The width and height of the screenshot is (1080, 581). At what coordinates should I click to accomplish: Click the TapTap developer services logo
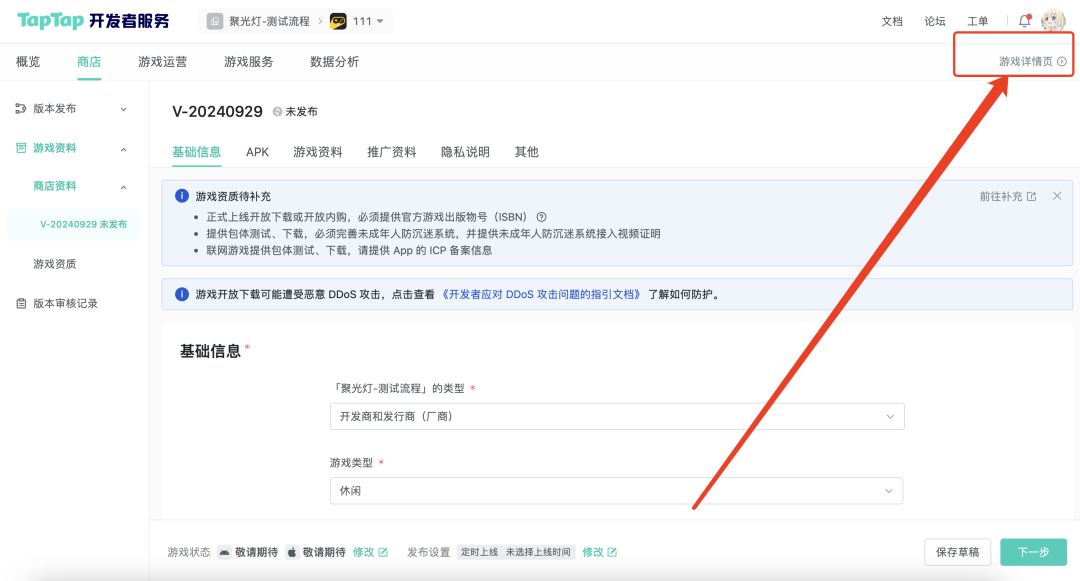[93, 21]
